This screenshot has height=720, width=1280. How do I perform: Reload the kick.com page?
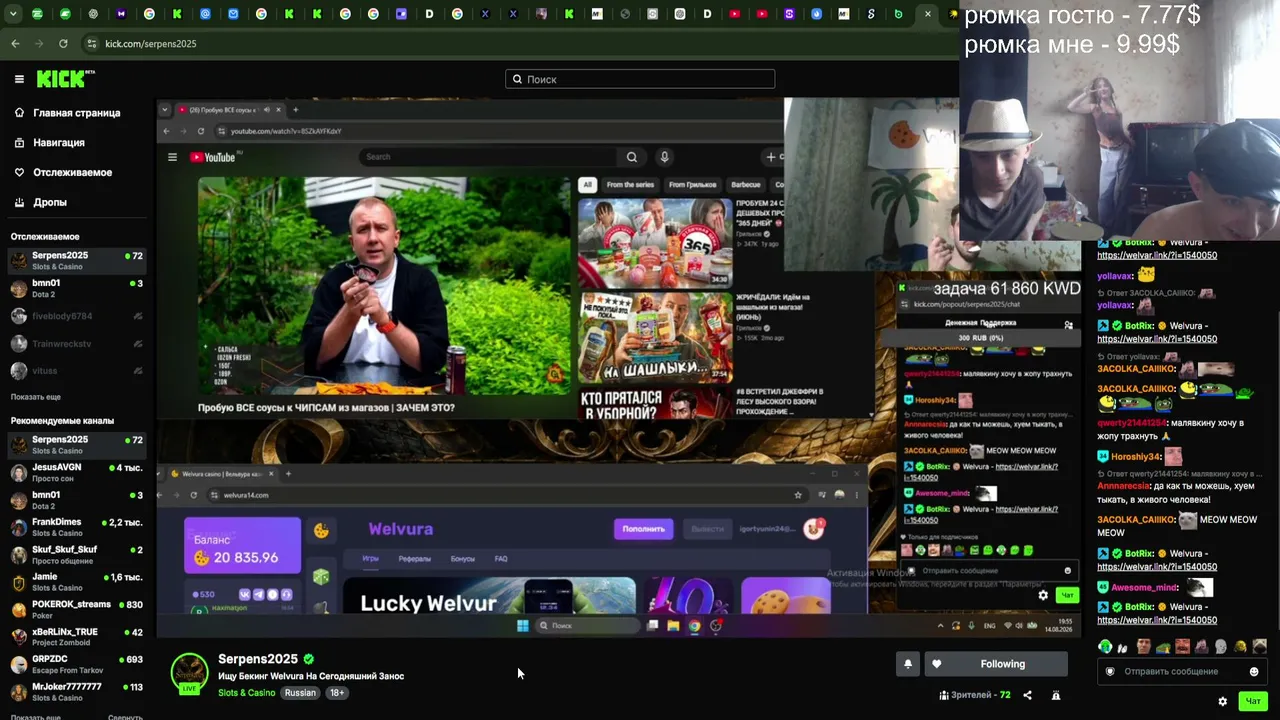pos(63,44)
